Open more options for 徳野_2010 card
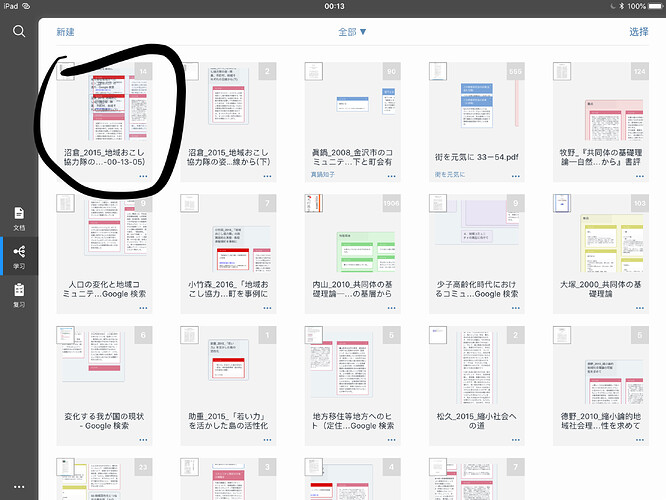666x500 pixels. [x=640, y=440]
